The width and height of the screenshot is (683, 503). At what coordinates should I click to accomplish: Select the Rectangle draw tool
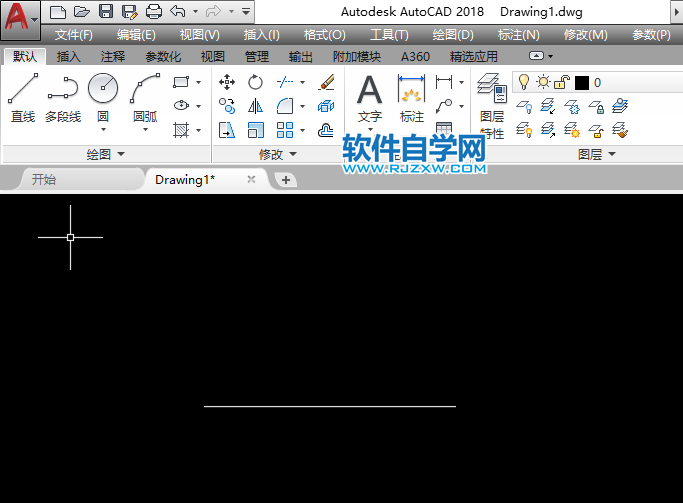[x=181, y=82]
